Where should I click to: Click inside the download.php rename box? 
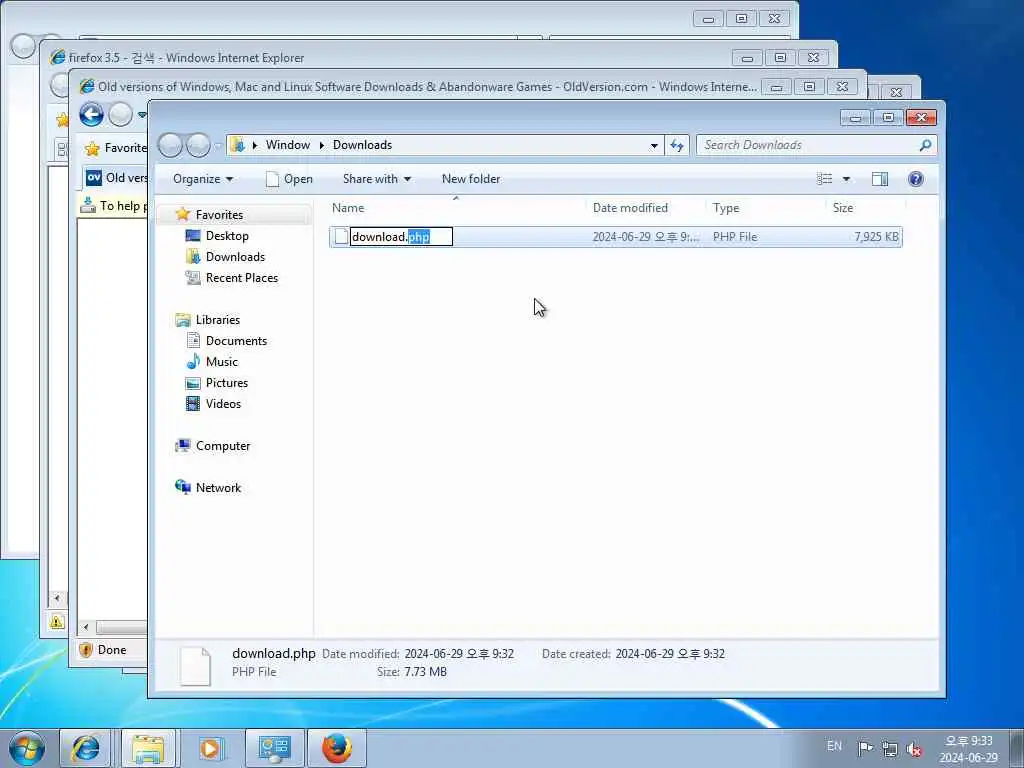click(402, 236)
